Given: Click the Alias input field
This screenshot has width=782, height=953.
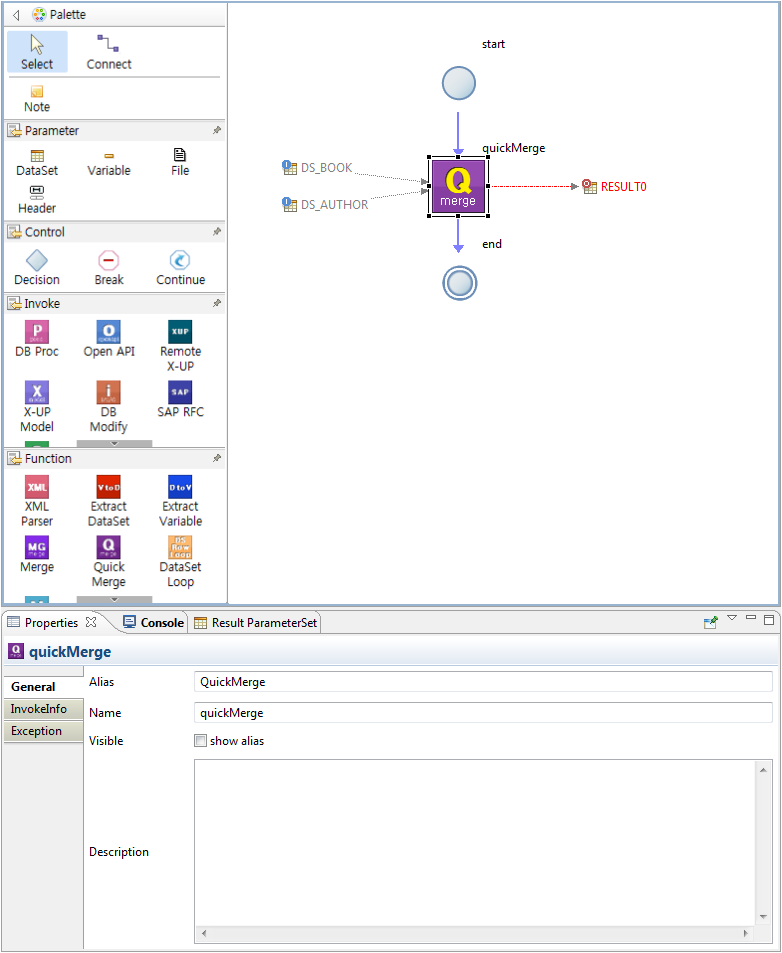Looking at the screenshot, I should point(482,682).
